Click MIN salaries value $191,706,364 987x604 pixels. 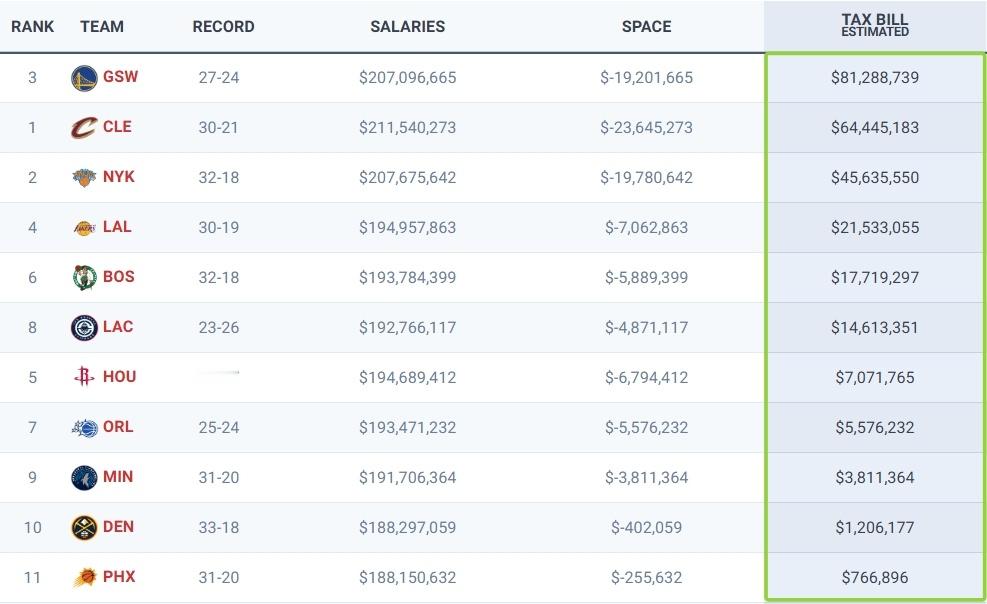click(x=407, y=478)
